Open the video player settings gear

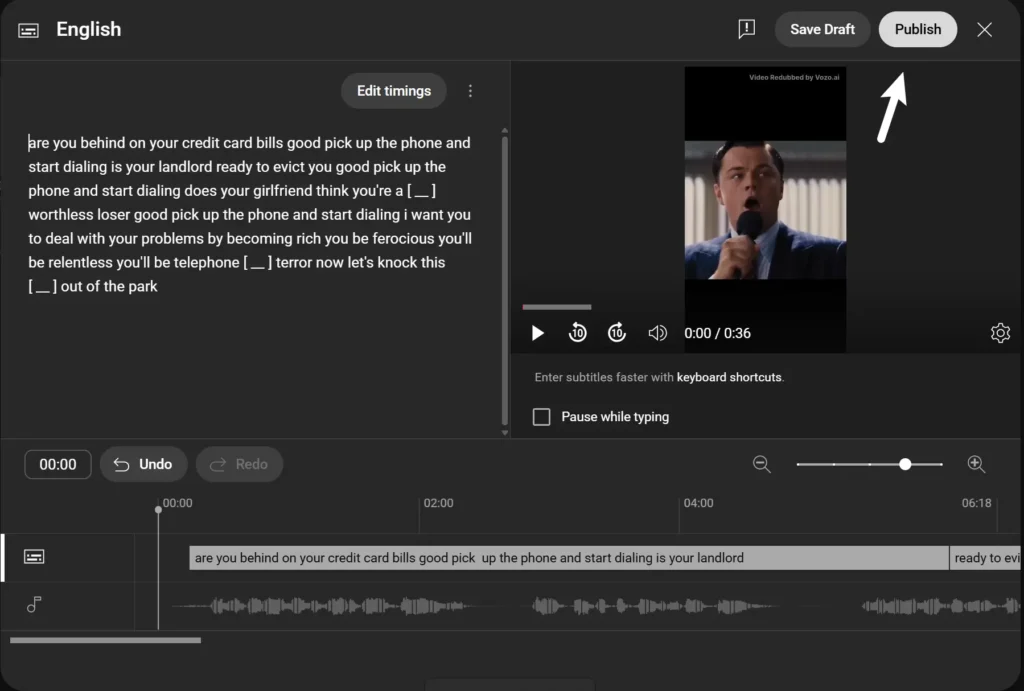pos(1000,332)
